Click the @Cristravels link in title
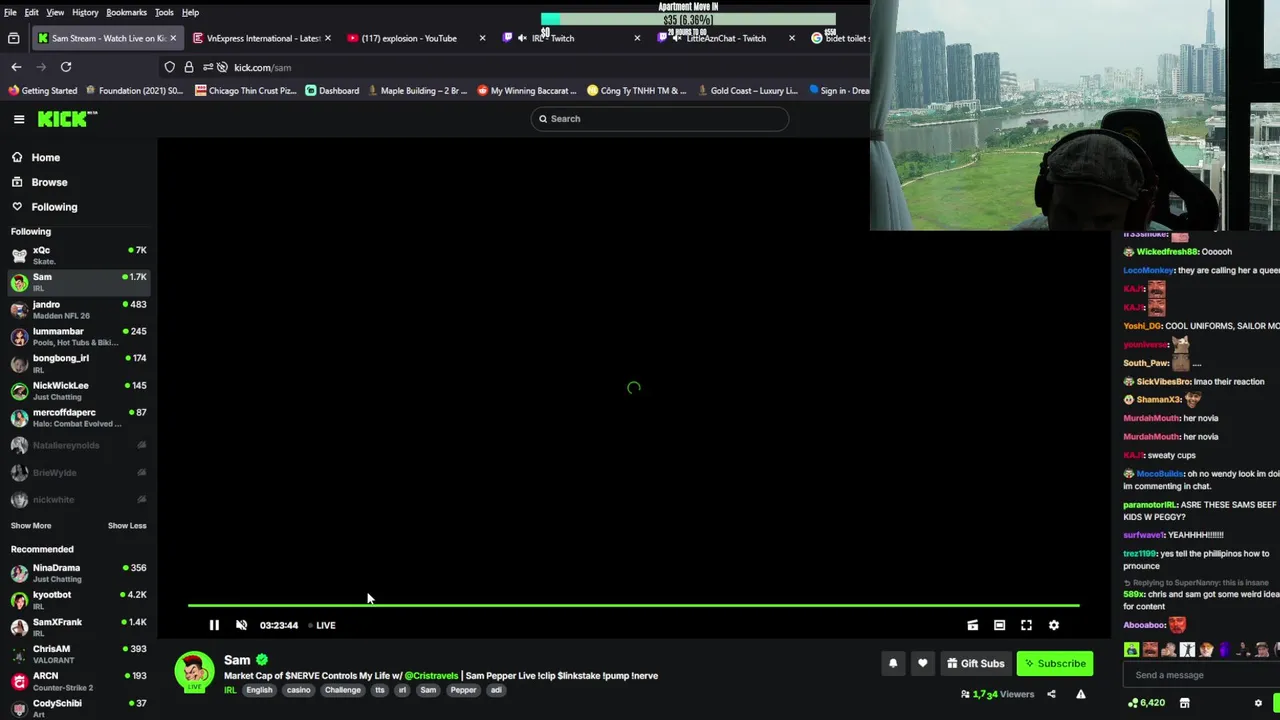Viewport: 1280px width, 720px height. point(431,676)
